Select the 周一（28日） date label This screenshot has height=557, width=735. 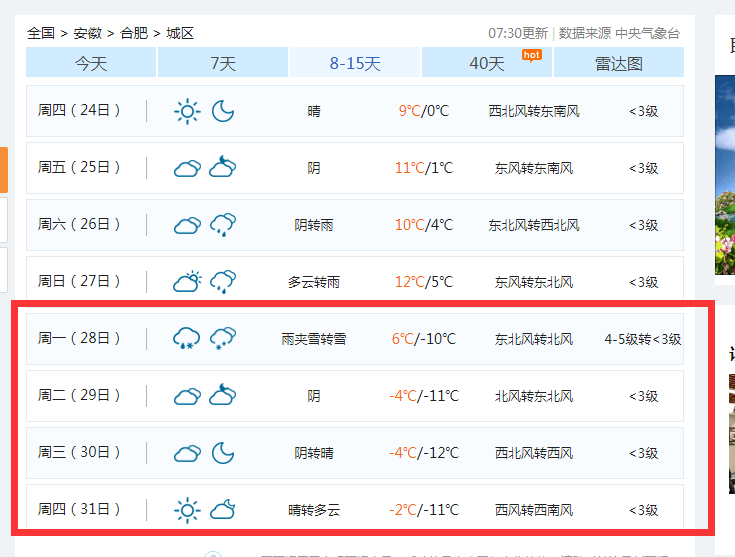point(79,338)
